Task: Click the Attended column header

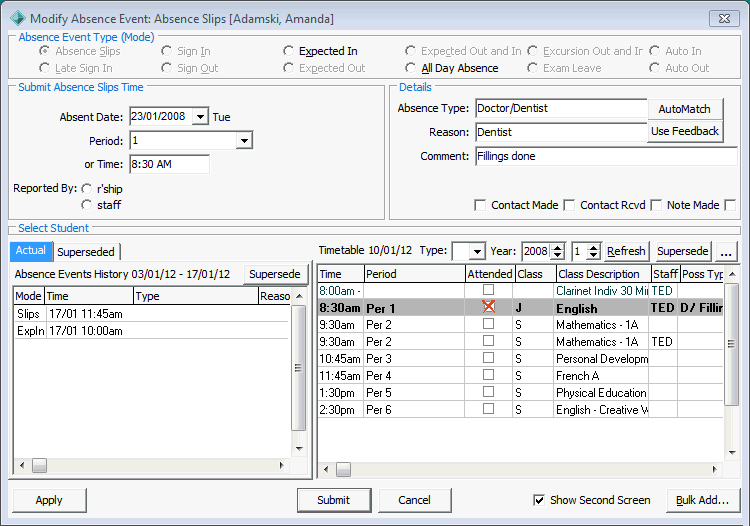Action: (490, 274)
